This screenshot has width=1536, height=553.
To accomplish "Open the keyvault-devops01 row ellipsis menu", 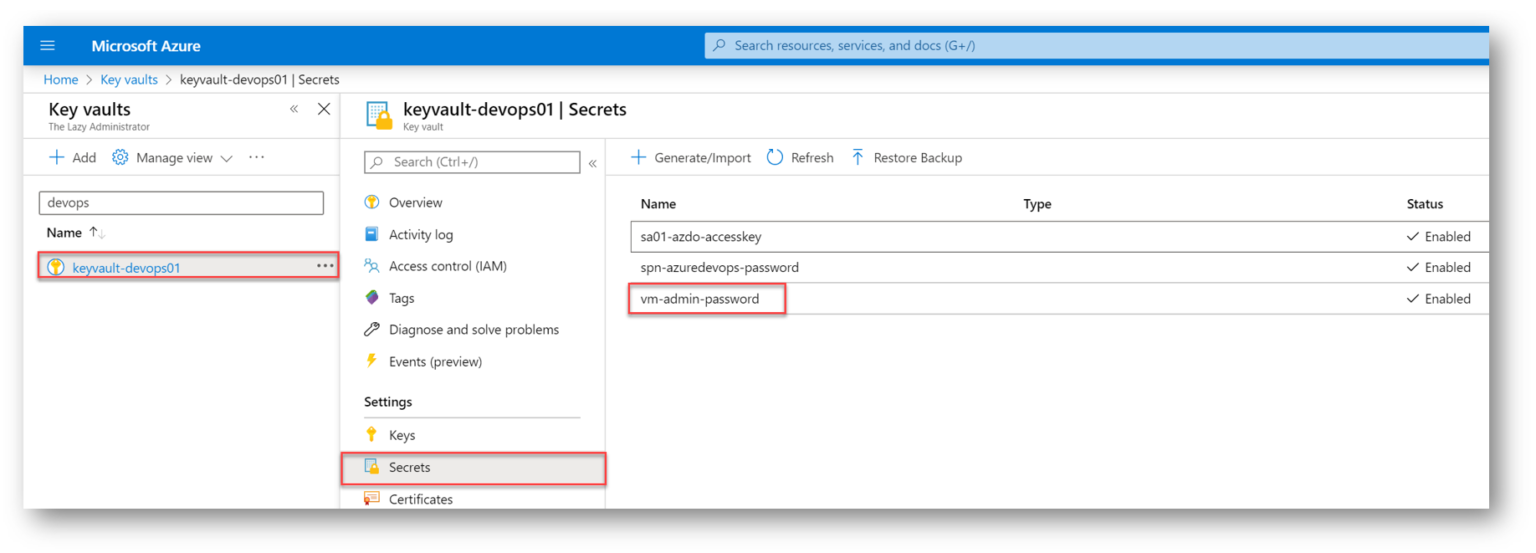I will (325, 266).
